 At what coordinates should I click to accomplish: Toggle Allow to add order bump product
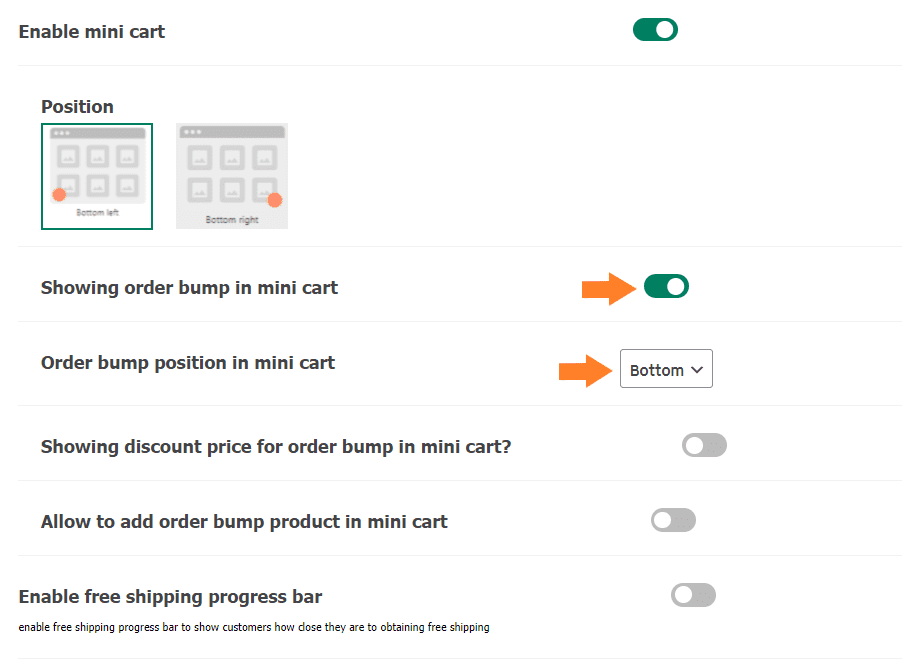673,520
